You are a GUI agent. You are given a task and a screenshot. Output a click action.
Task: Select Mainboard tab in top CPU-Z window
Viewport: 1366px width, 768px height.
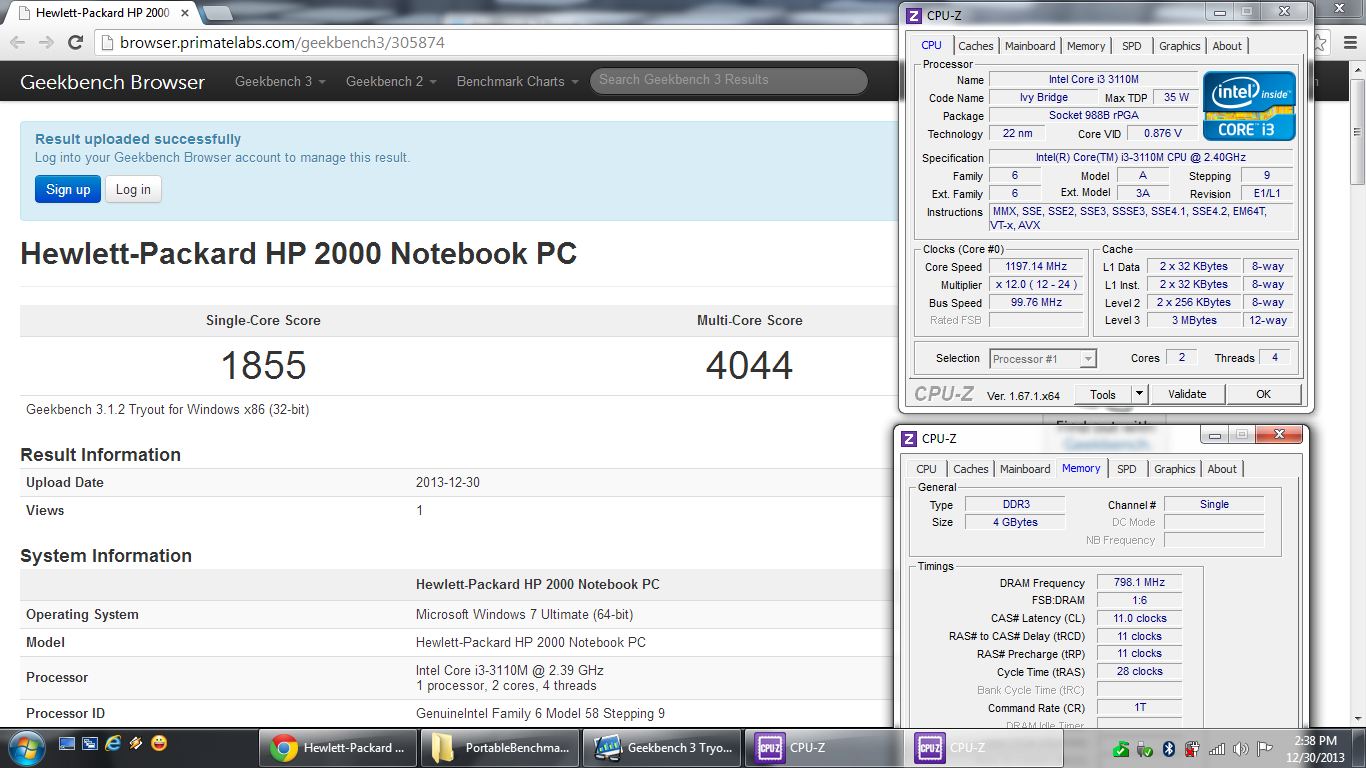click(x=1030, y=46)
